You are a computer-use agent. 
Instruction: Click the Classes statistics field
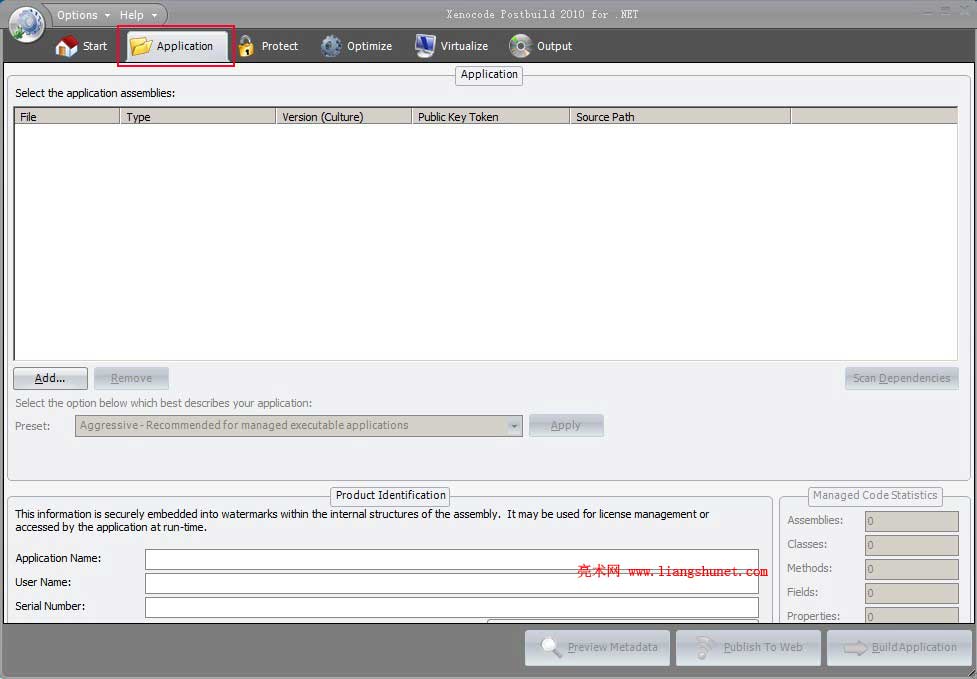pyautogui.click(x=912, y=545)
